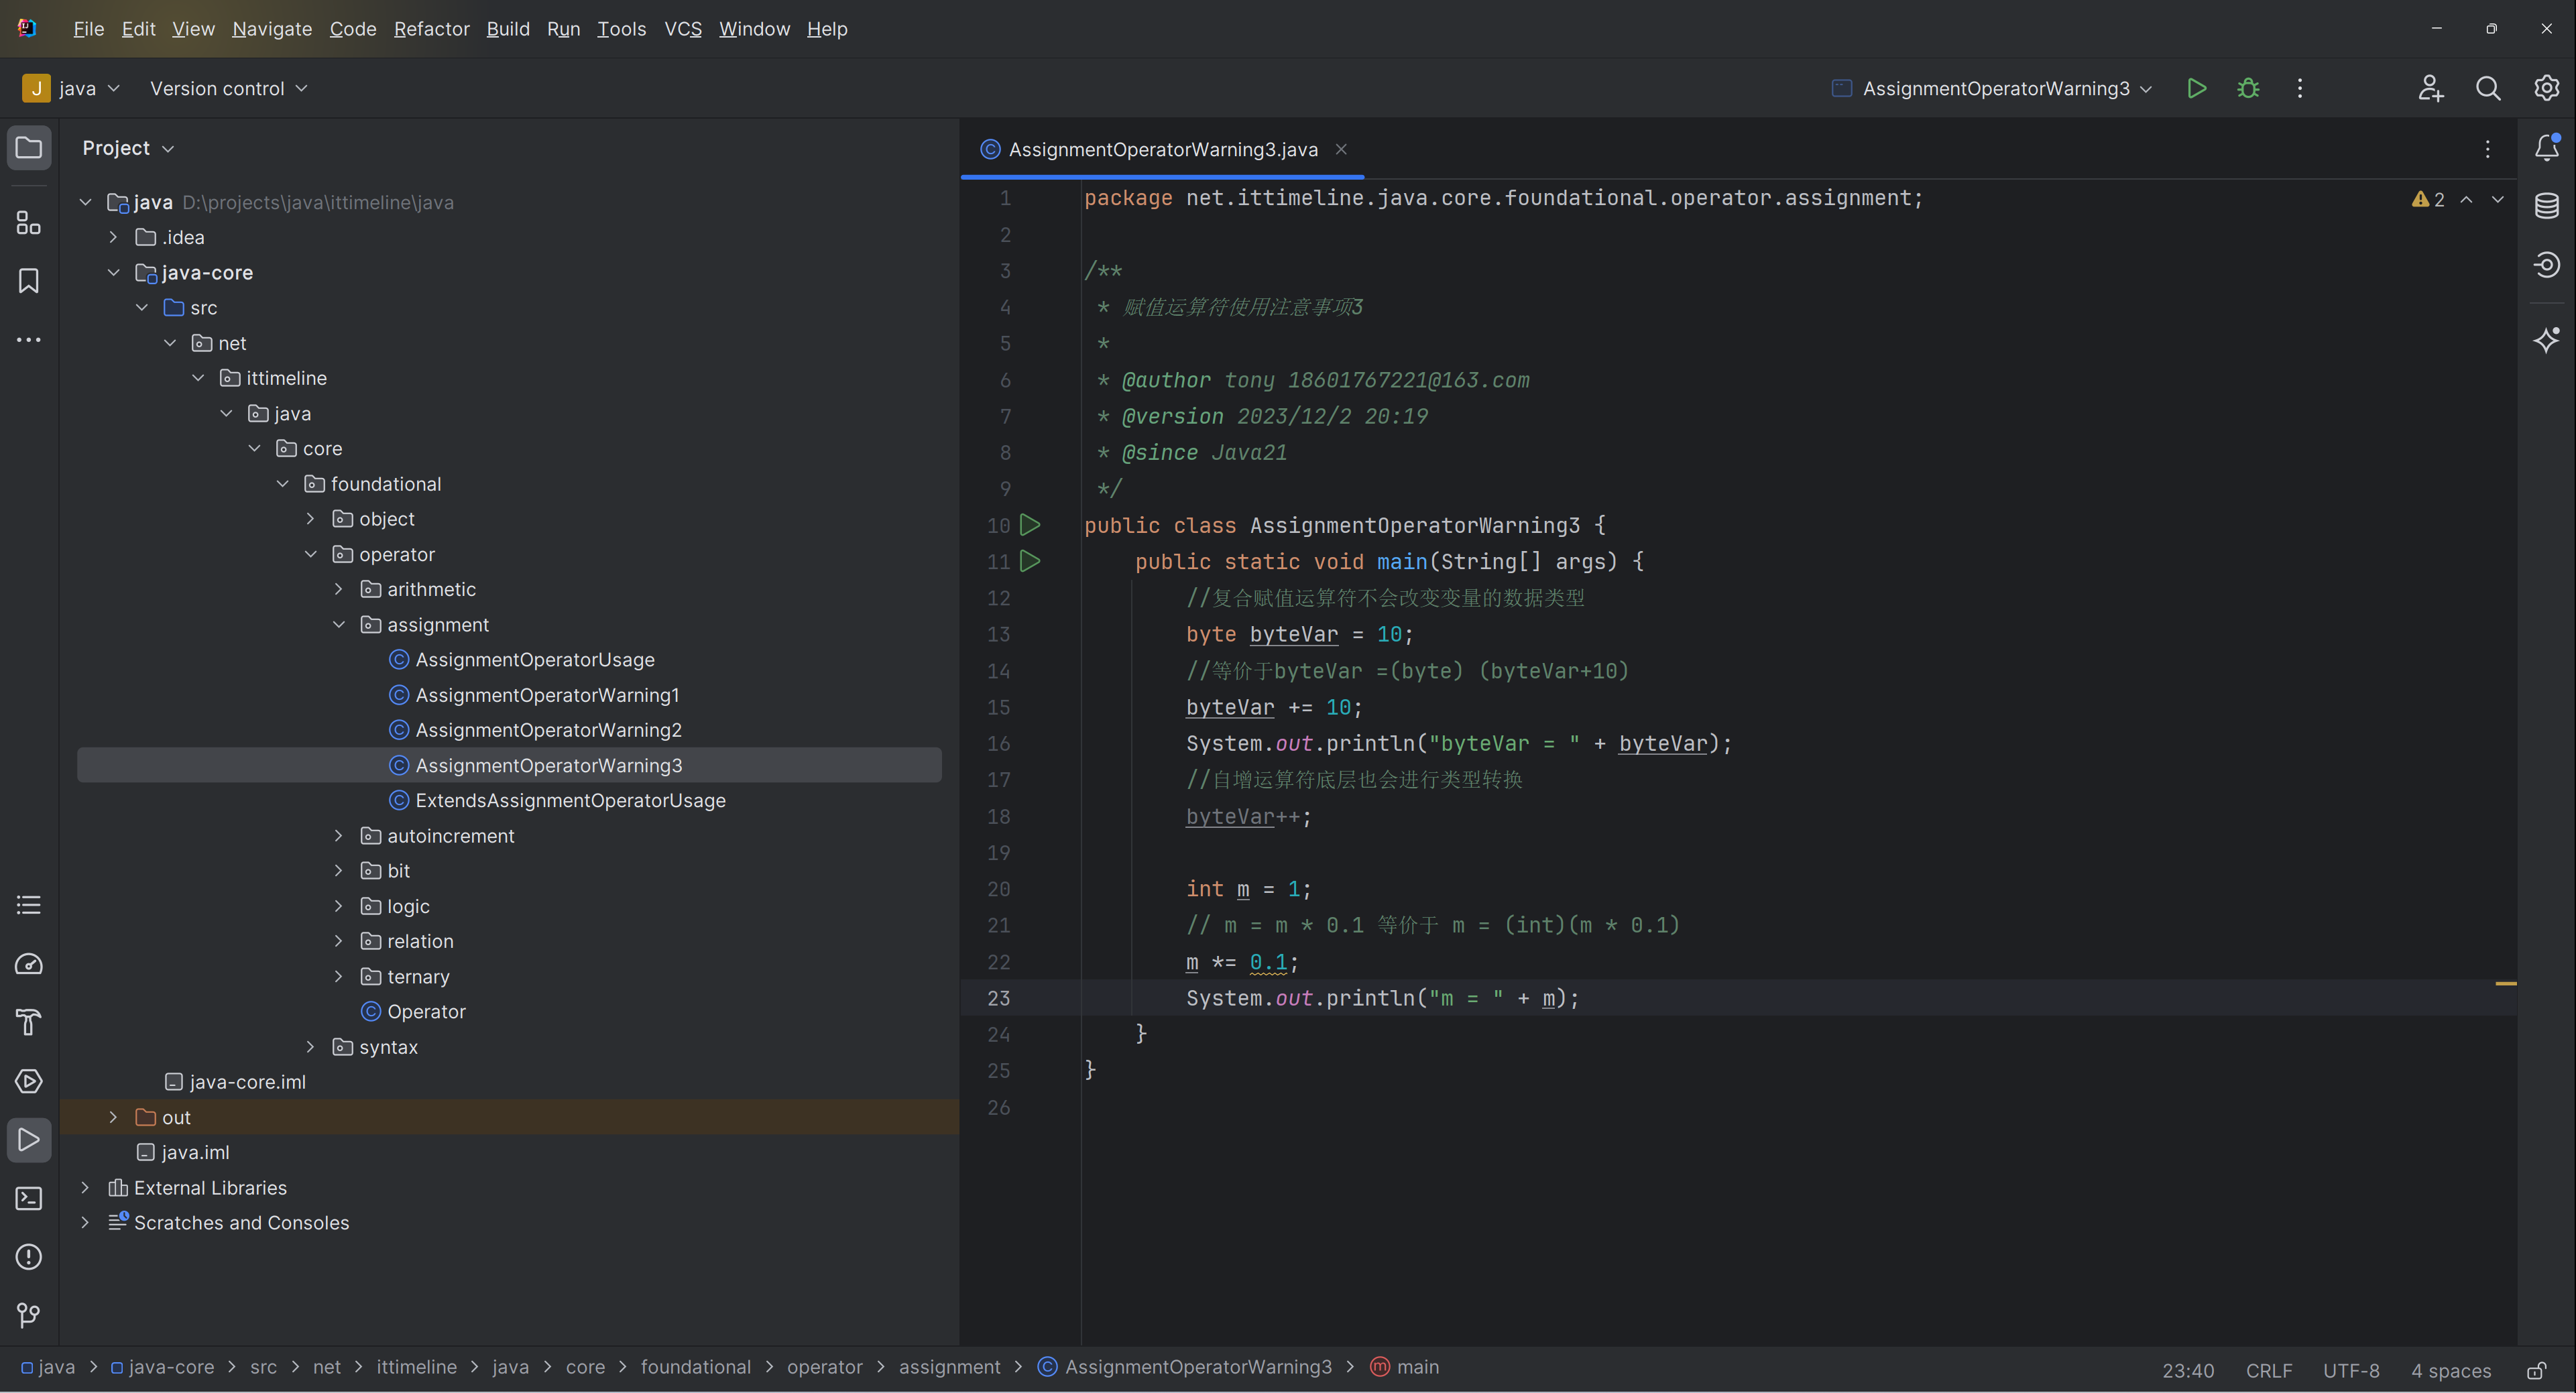Click the CRLF line separator in status bar
Image resolution: width=2576 pixels, height=1393 pixels.
point(2268,1370)
